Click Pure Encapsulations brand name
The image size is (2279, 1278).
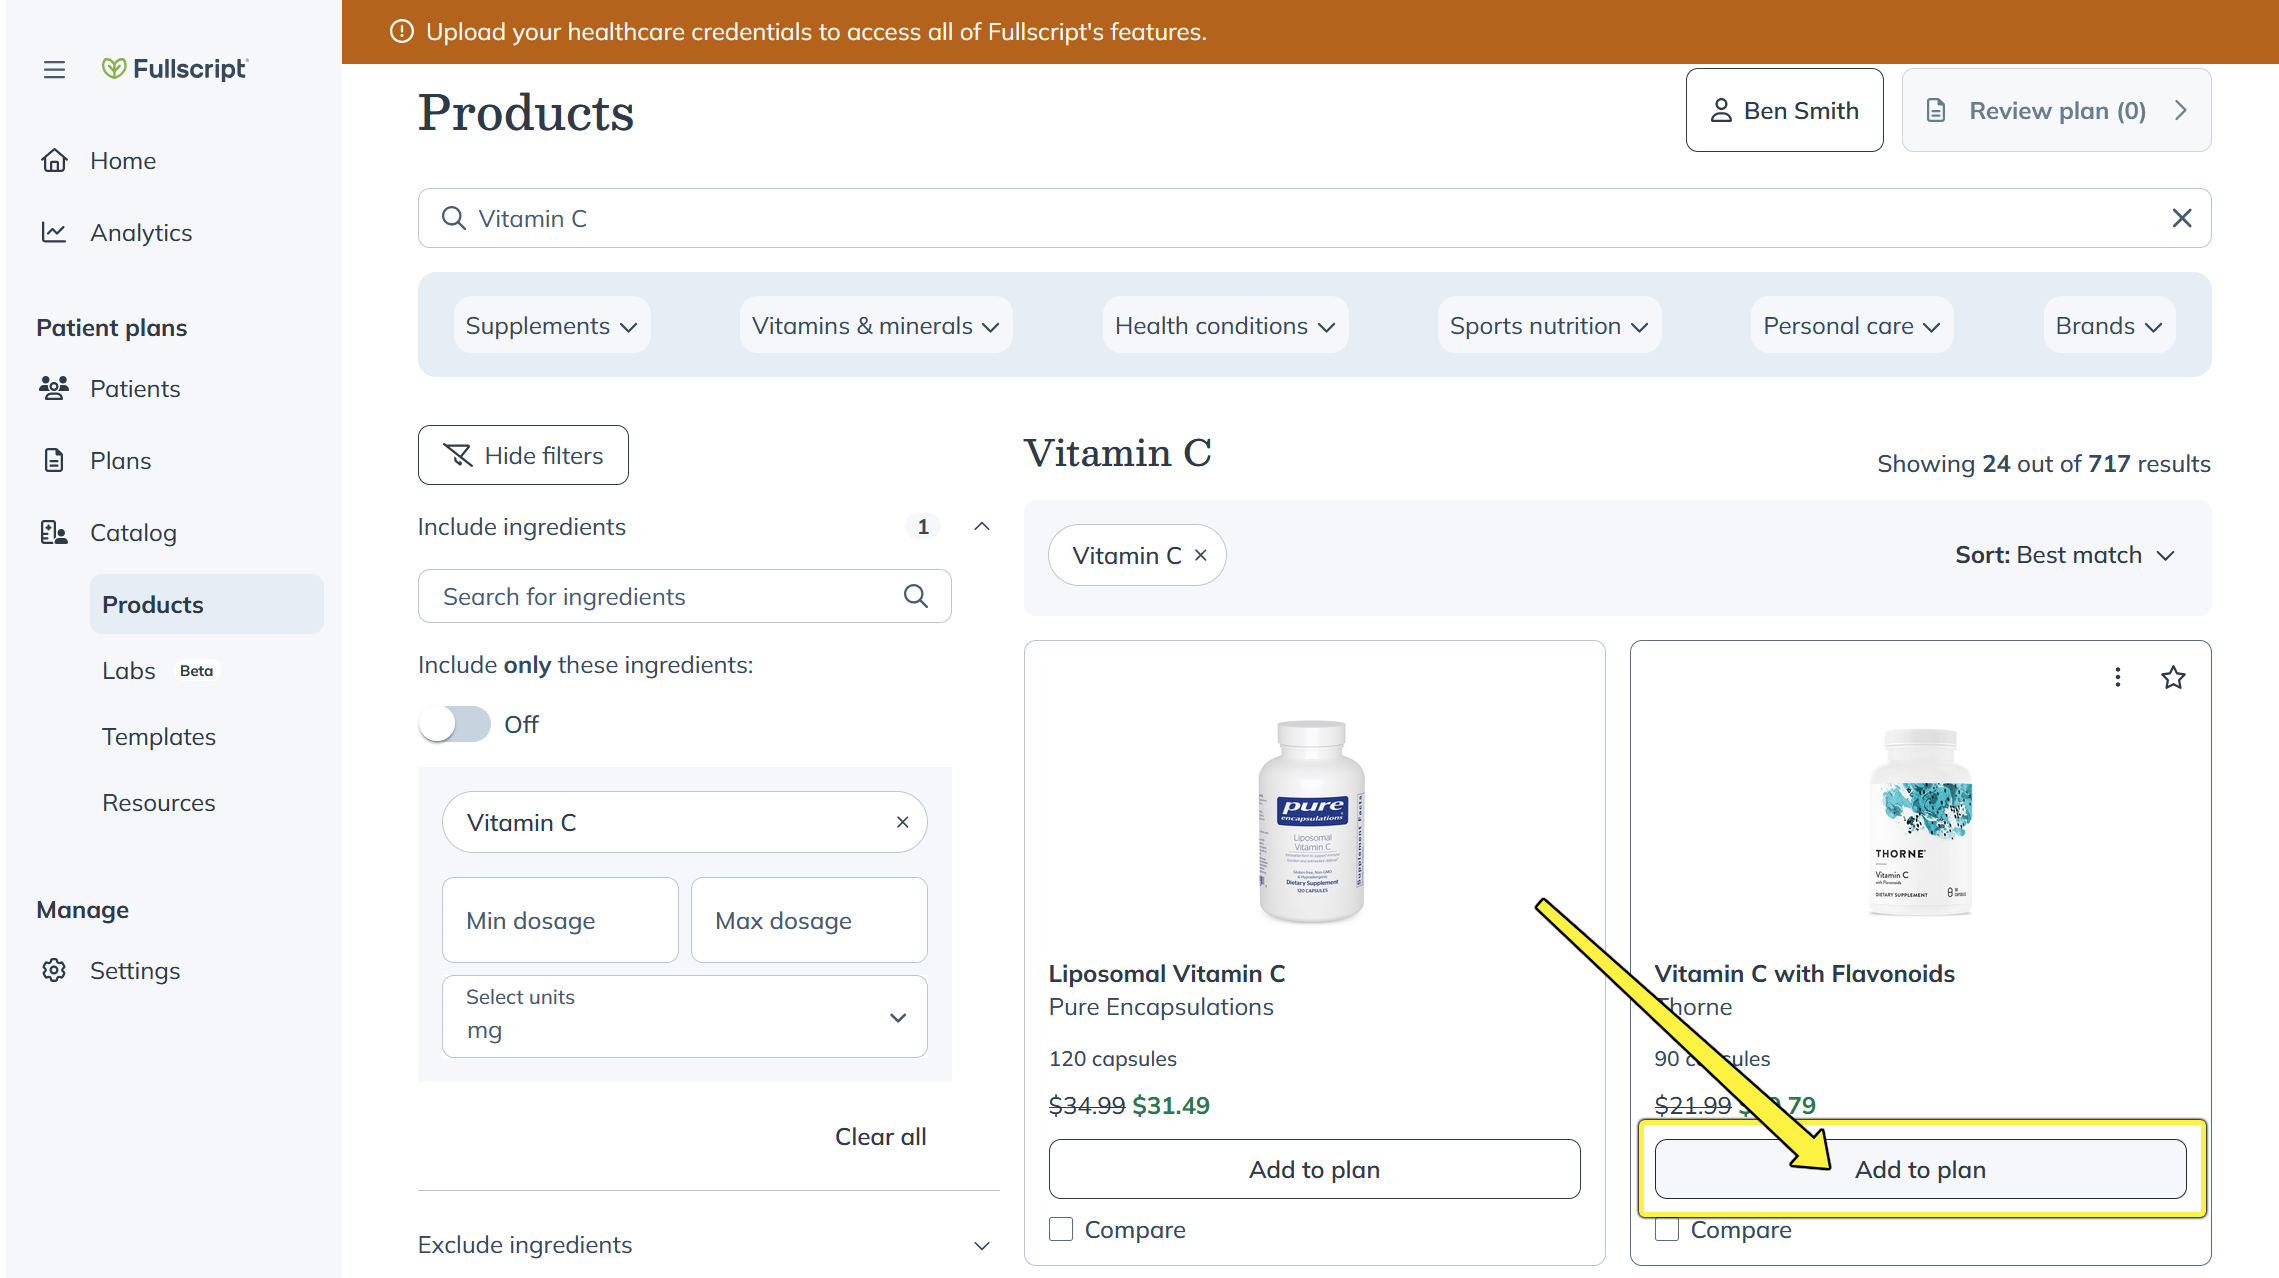pos(1161,1007)
